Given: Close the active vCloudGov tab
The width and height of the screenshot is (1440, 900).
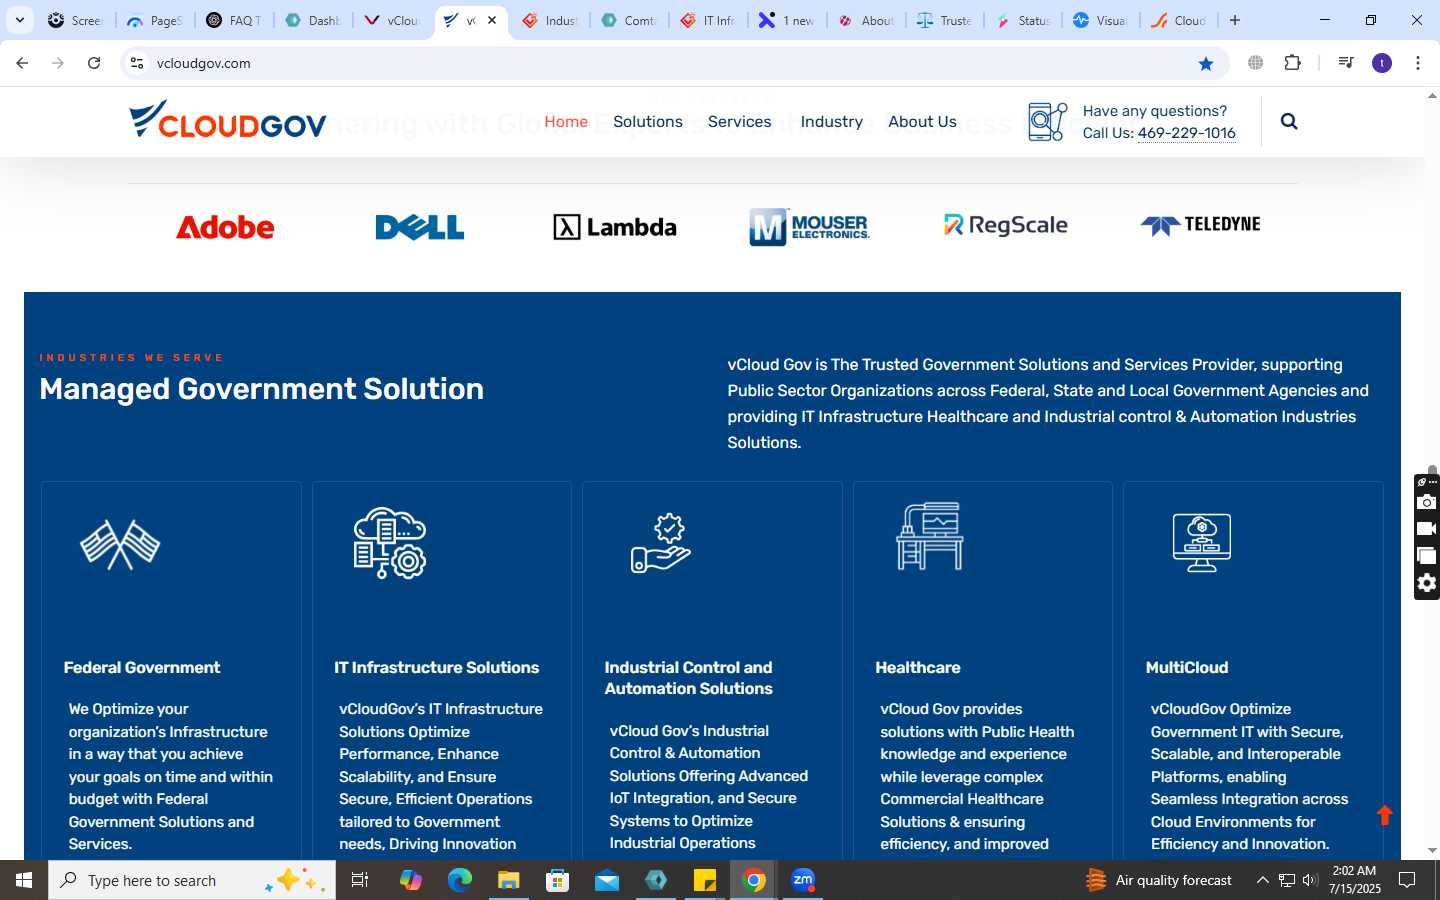Looking at the screenshot, I should coord(492,20).
